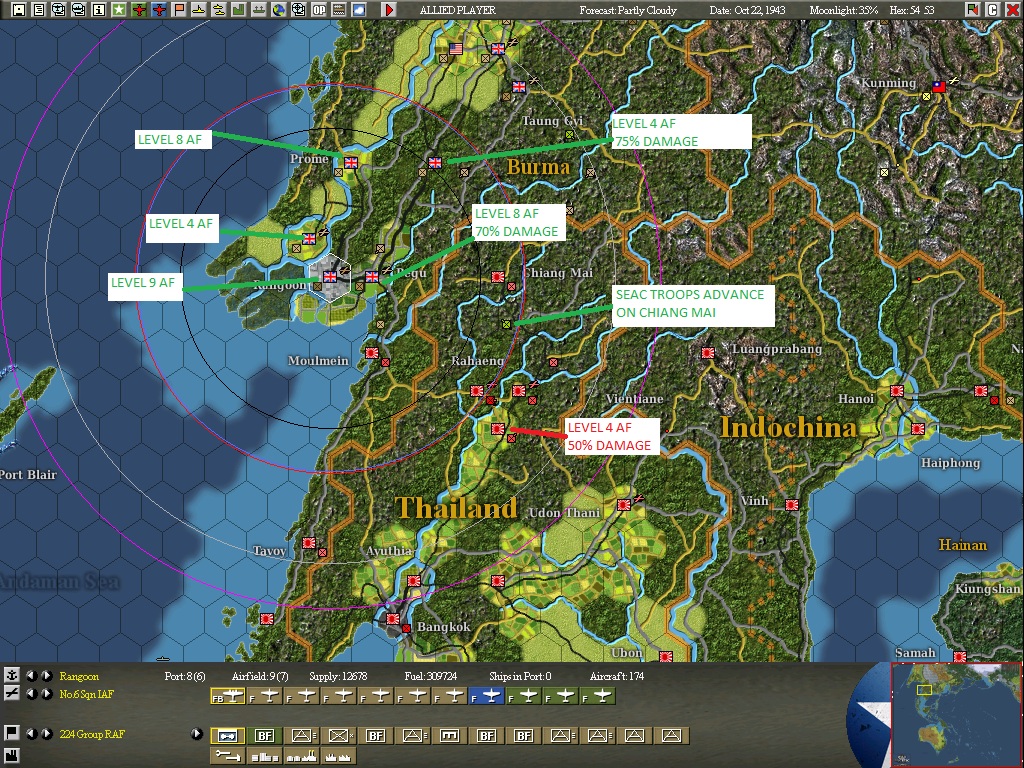
Task: Open the document list report icon
Action: point(39,10)
